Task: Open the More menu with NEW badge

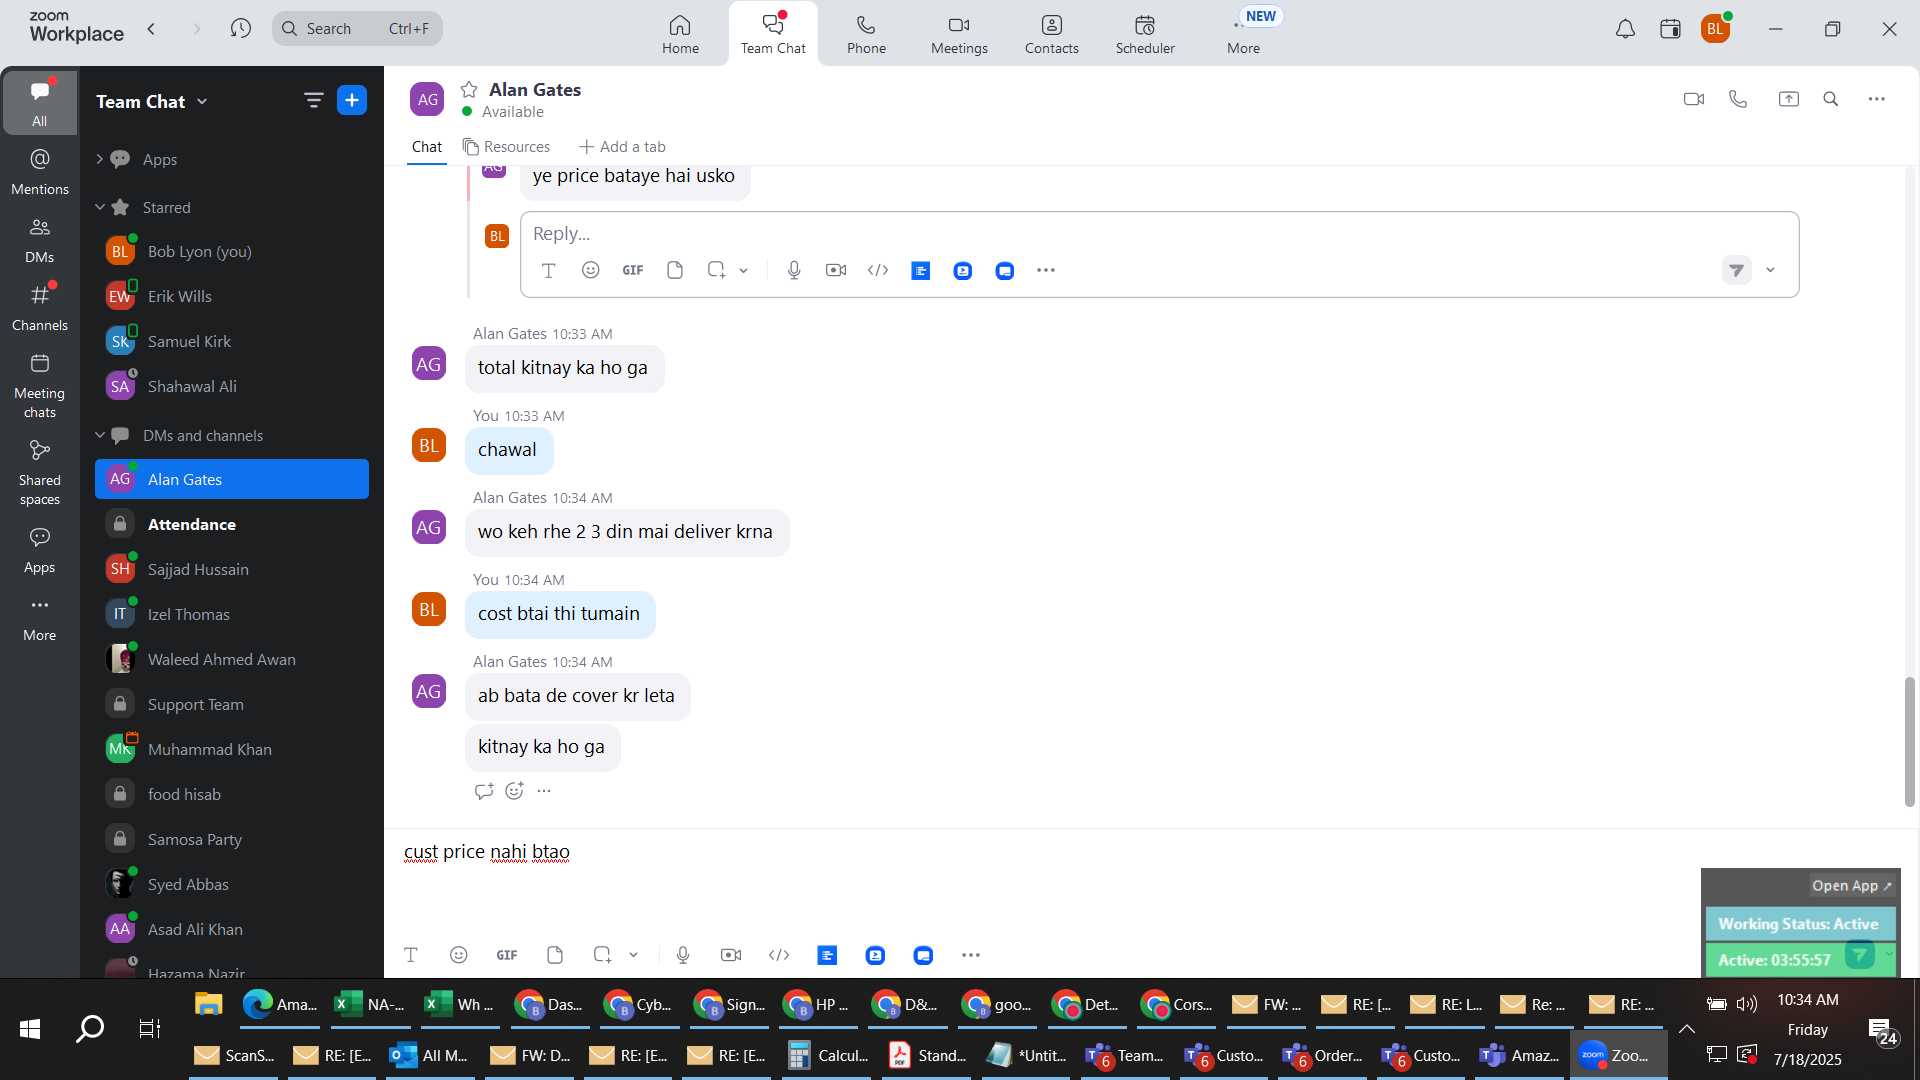Action: [x=1244, y=34]
